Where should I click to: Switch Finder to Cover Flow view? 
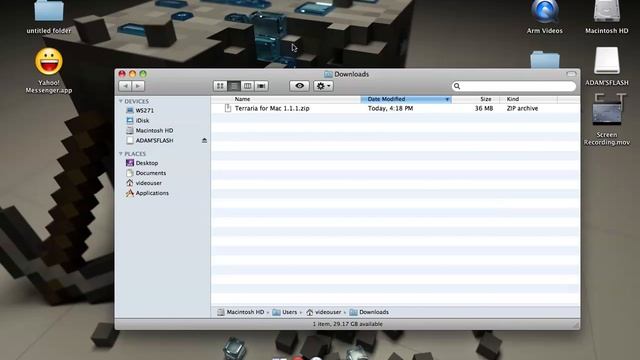(x=261, y=86)
